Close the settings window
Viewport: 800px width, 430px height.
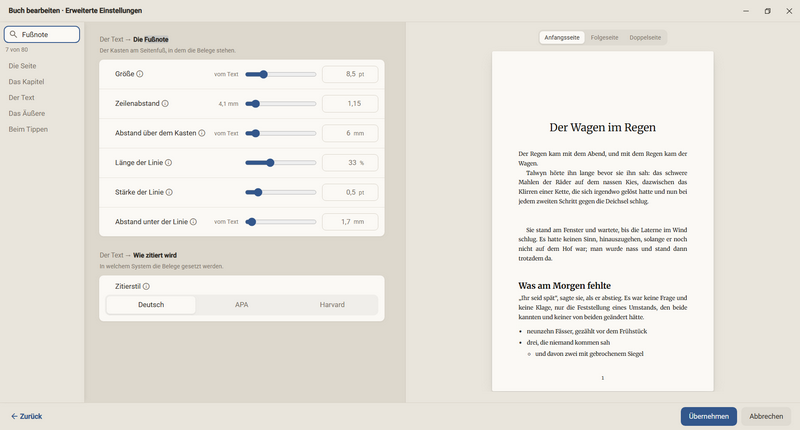789,11
